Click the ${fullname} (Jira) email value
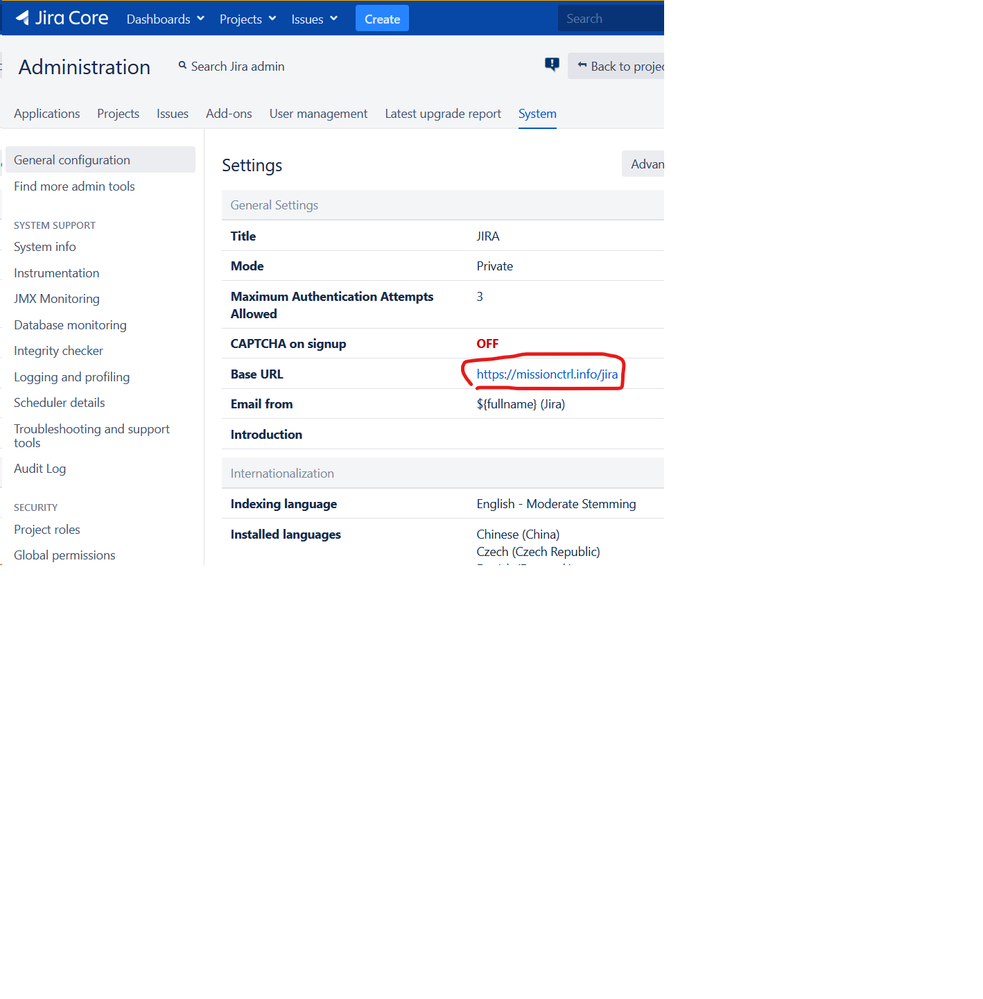This screenshot has width=983, height=999. (x=520, y=404)
